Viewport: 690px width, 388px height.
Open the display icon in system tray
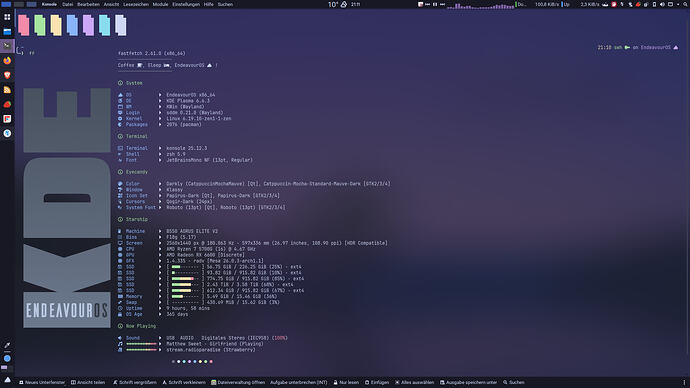(x=671, y=4)
